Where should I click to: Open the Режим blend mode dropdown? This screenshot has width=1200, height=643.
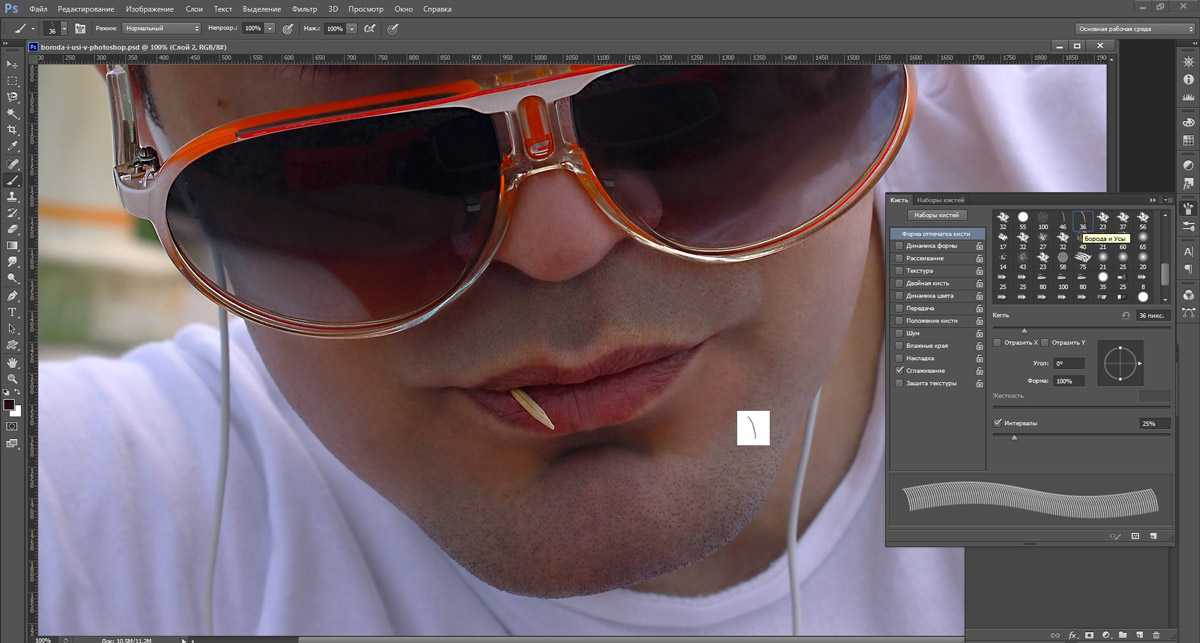point(161,29)
